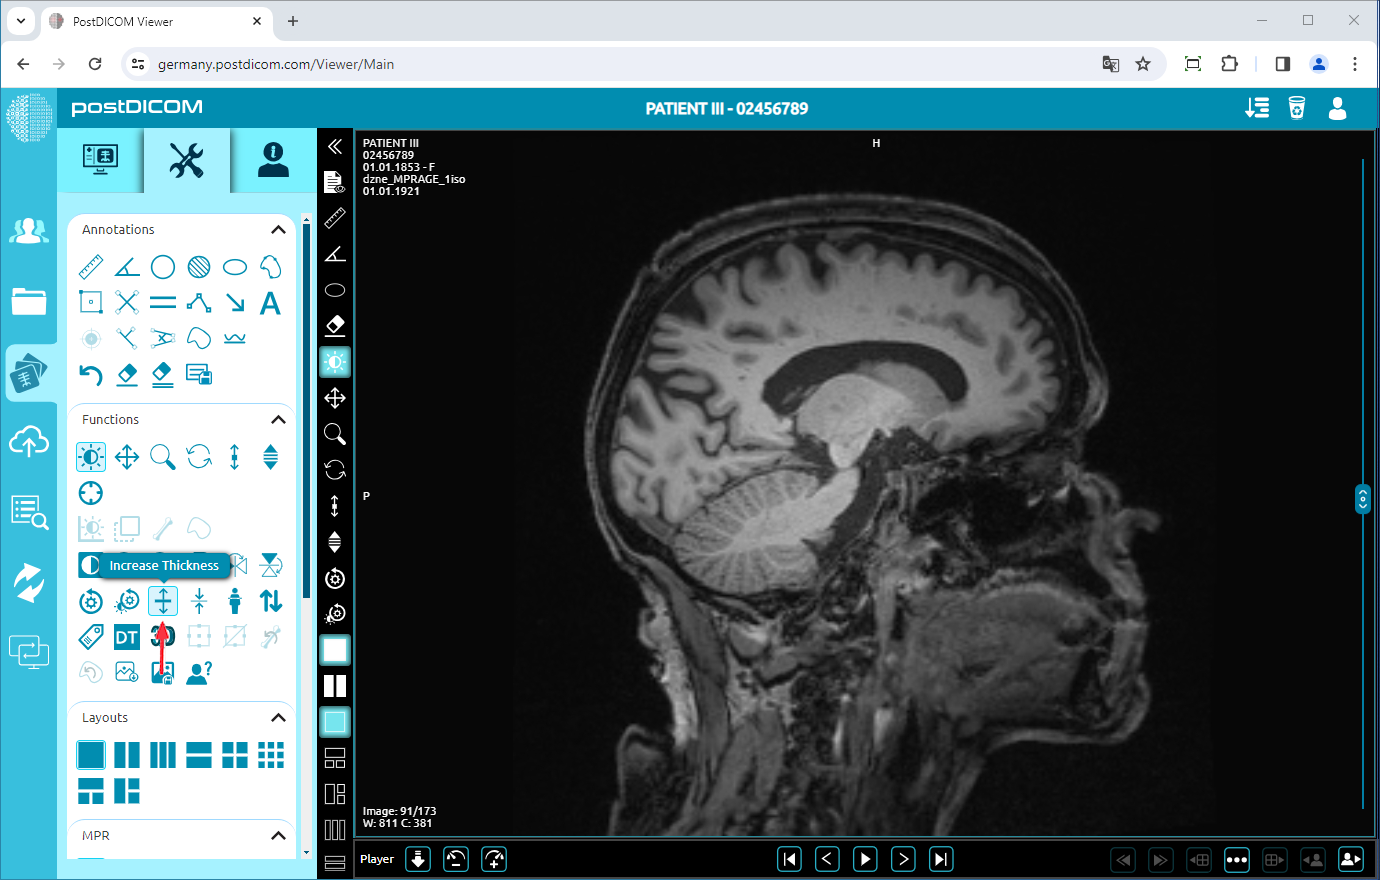Select the Rotate function tool
The width and height of the screenshot is (1380, 880).
coord(198,457)
